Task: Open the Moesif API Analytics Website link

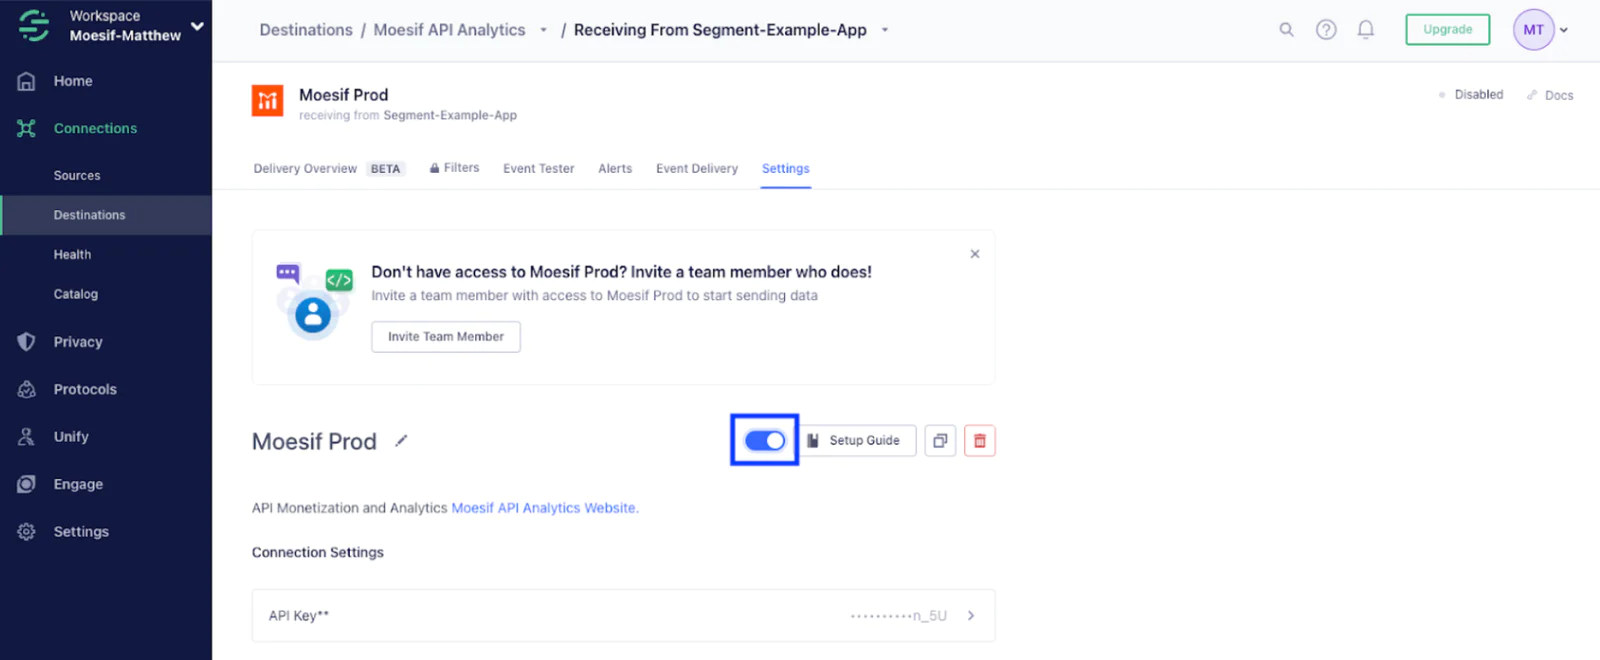Action: (x=545, y=508)
